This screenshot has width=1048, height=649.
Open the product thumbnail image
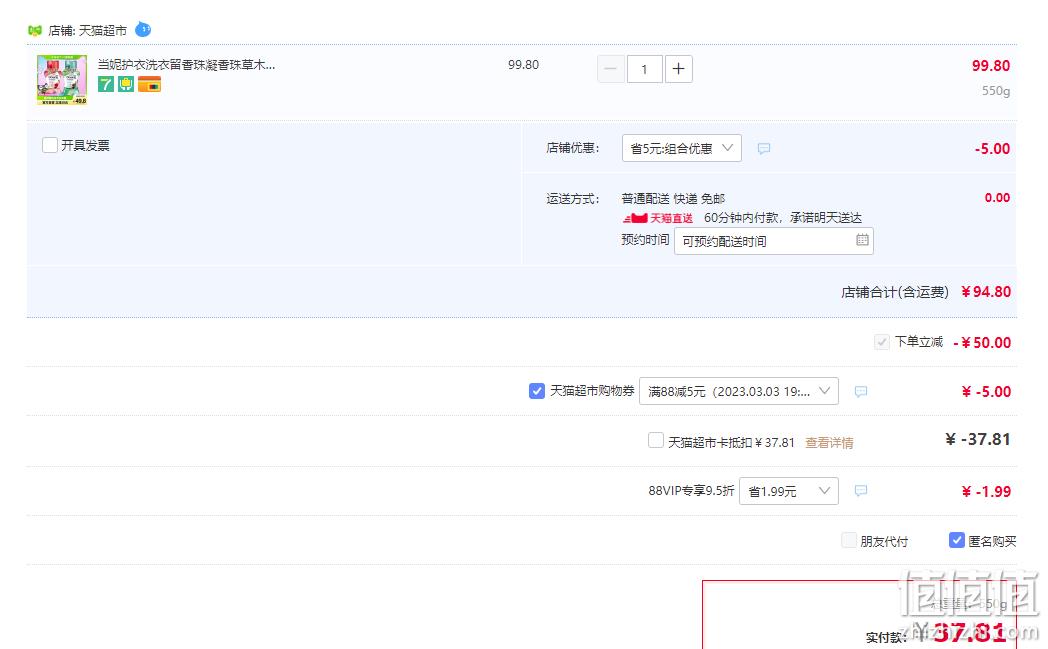click(61, 80)
